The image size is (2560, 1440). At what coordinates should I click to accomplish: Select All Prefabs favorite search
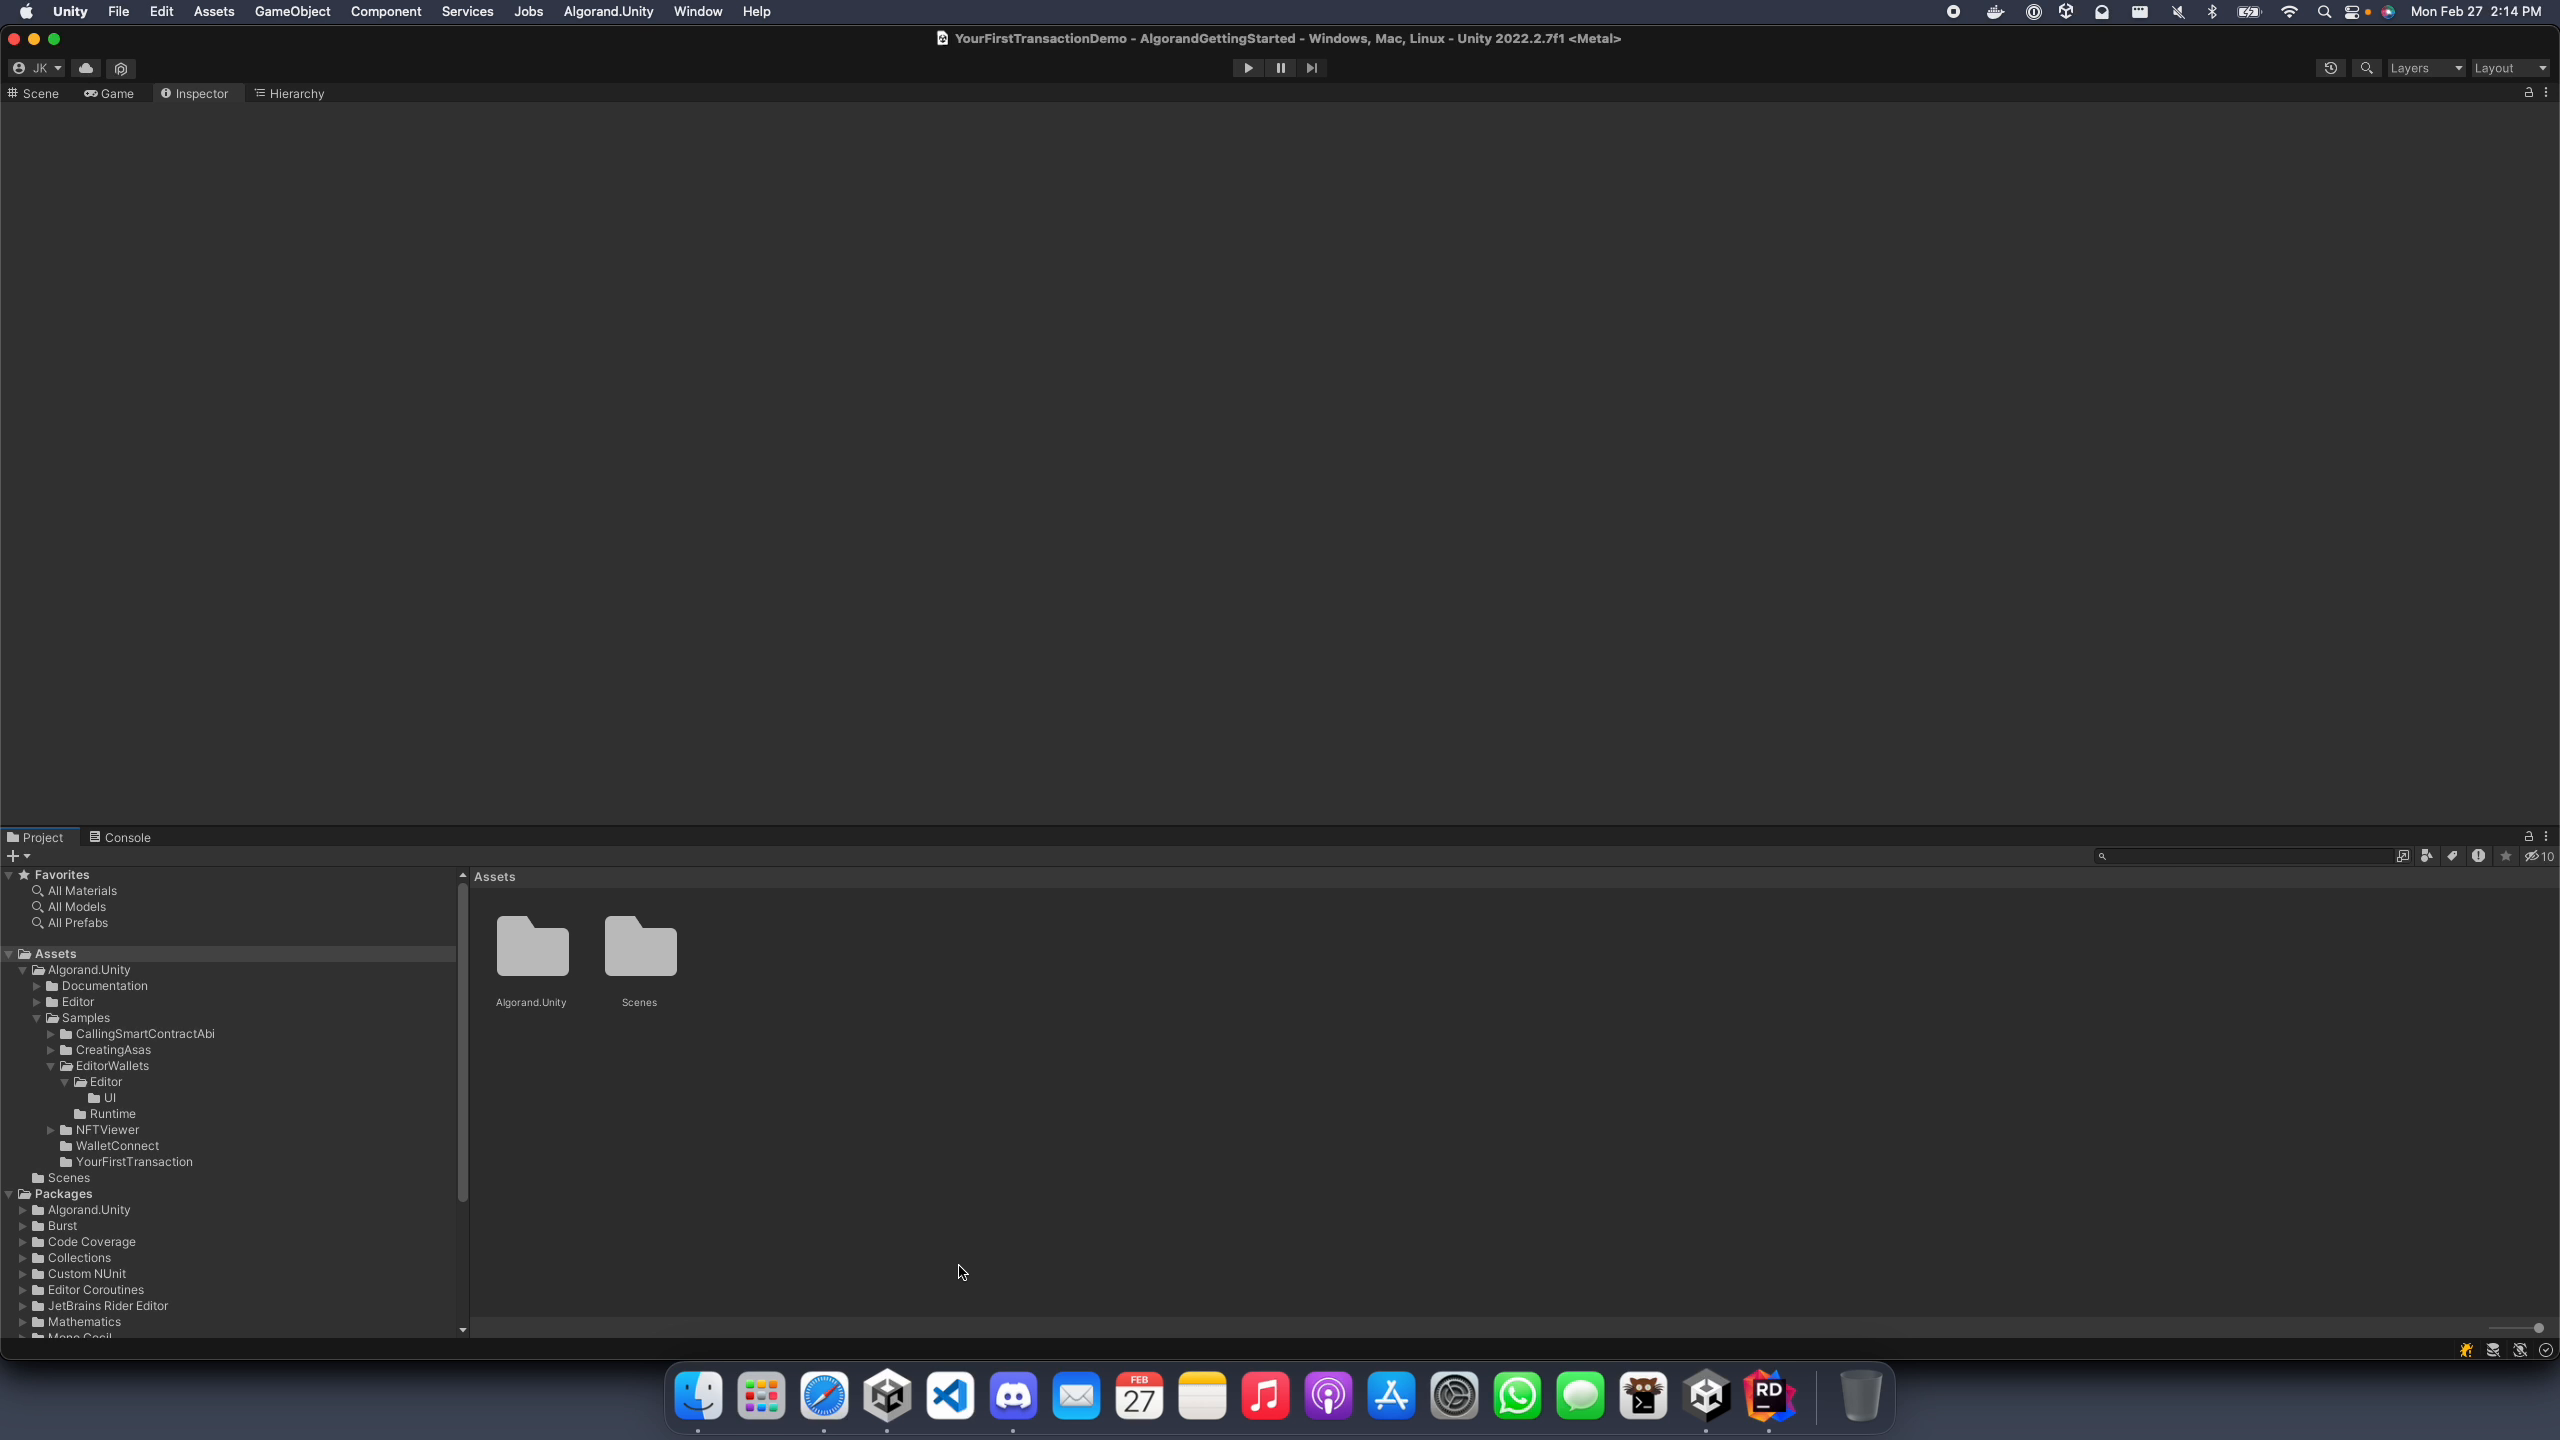click(x=77, y=923)
